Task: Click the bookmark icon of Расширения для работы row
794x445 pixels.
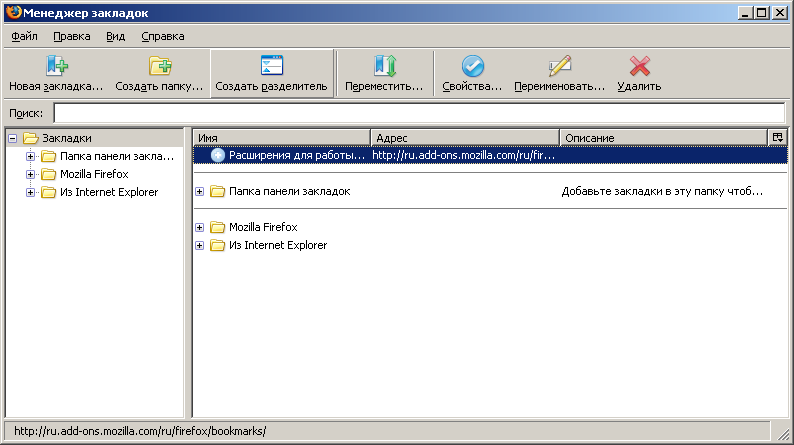Action: pyautogui.click(x=218, y=155)
